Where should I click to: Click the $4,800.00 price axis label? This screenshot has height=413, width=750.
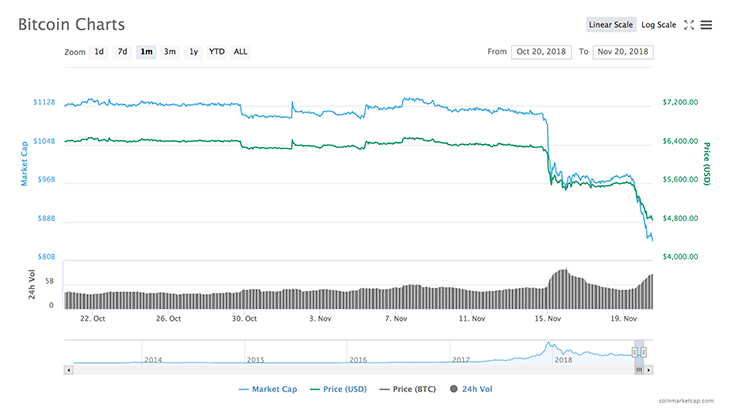coord(680,218)
